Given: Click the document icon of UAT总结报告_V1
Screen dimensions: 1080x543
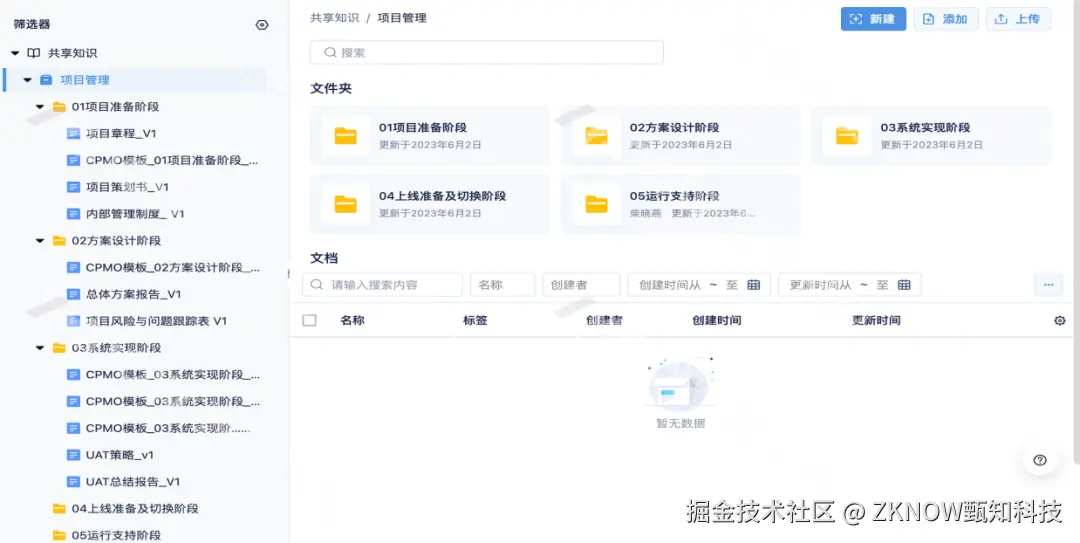Looking at the screenshot, I should coord(74,482).
